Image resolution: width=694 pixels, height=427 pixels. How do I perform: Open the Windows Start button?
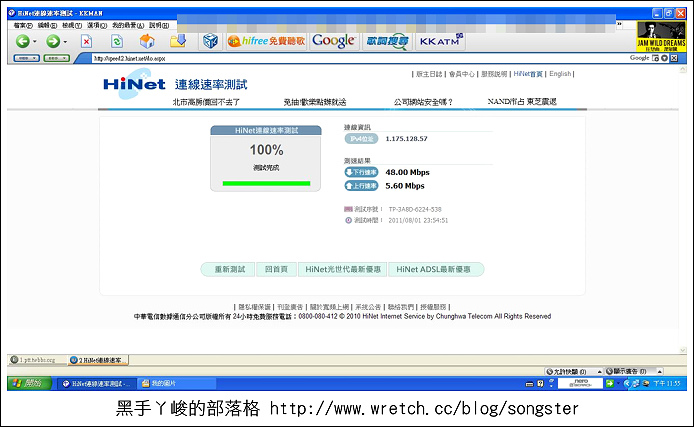tap(29, 383)
